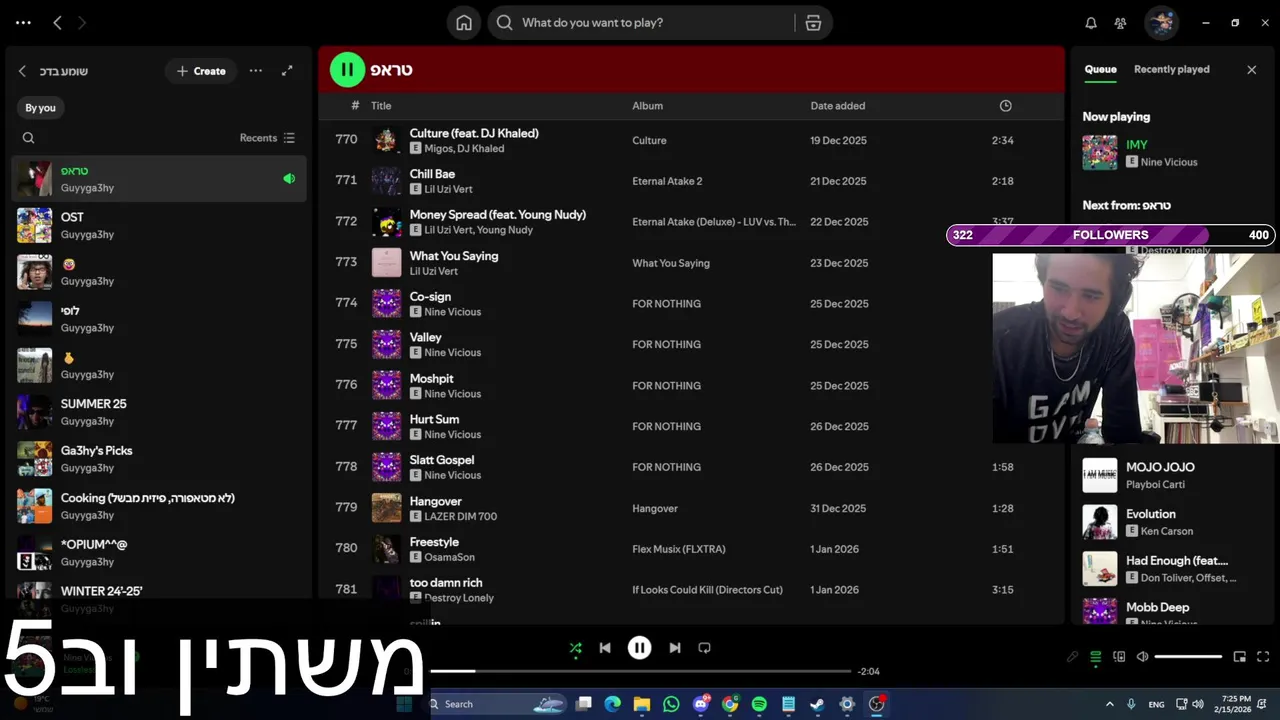Open the Friend Activity icon

click(1121, 23)
